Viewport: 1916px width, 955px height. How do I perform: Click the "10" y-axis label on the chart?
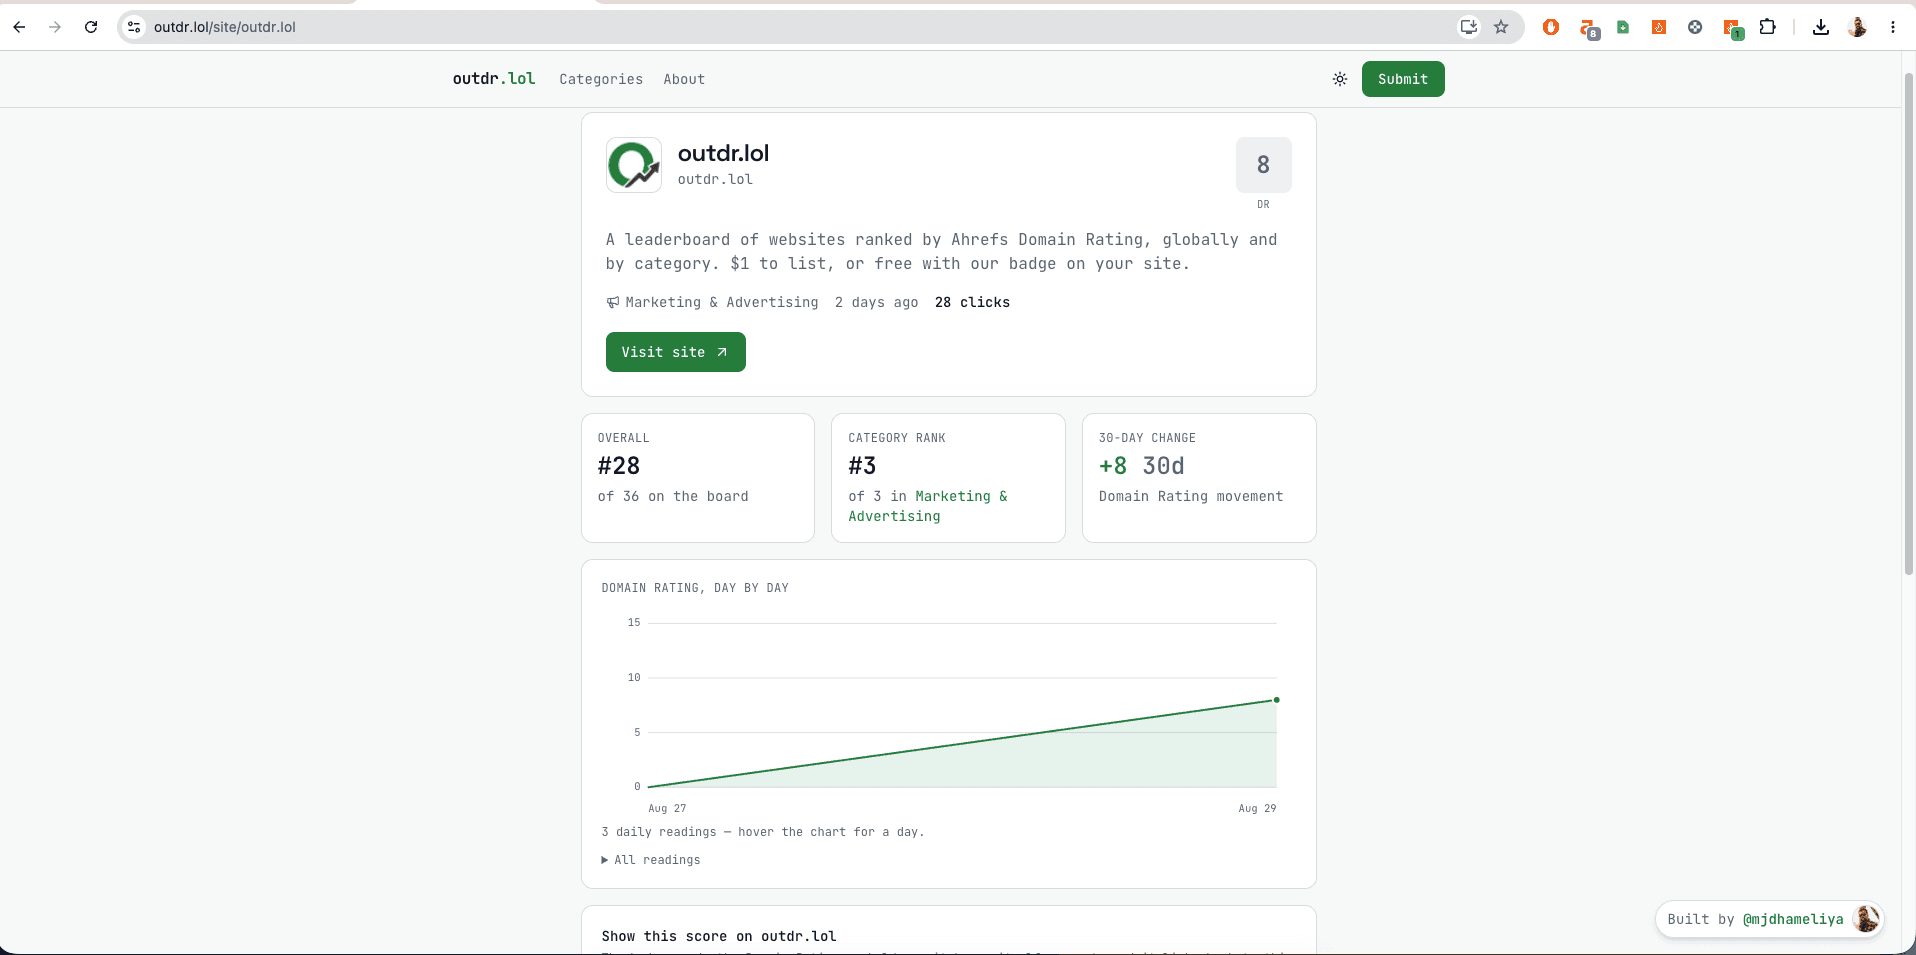634,677
